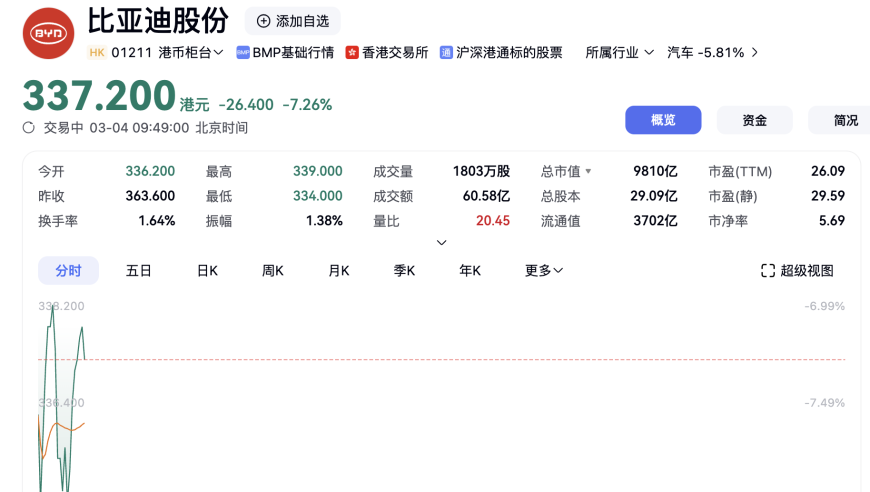Click the arrow after 汽车 -5.81%
The width and height of the screenshot is (870, 492).
[x=755, y=53]
